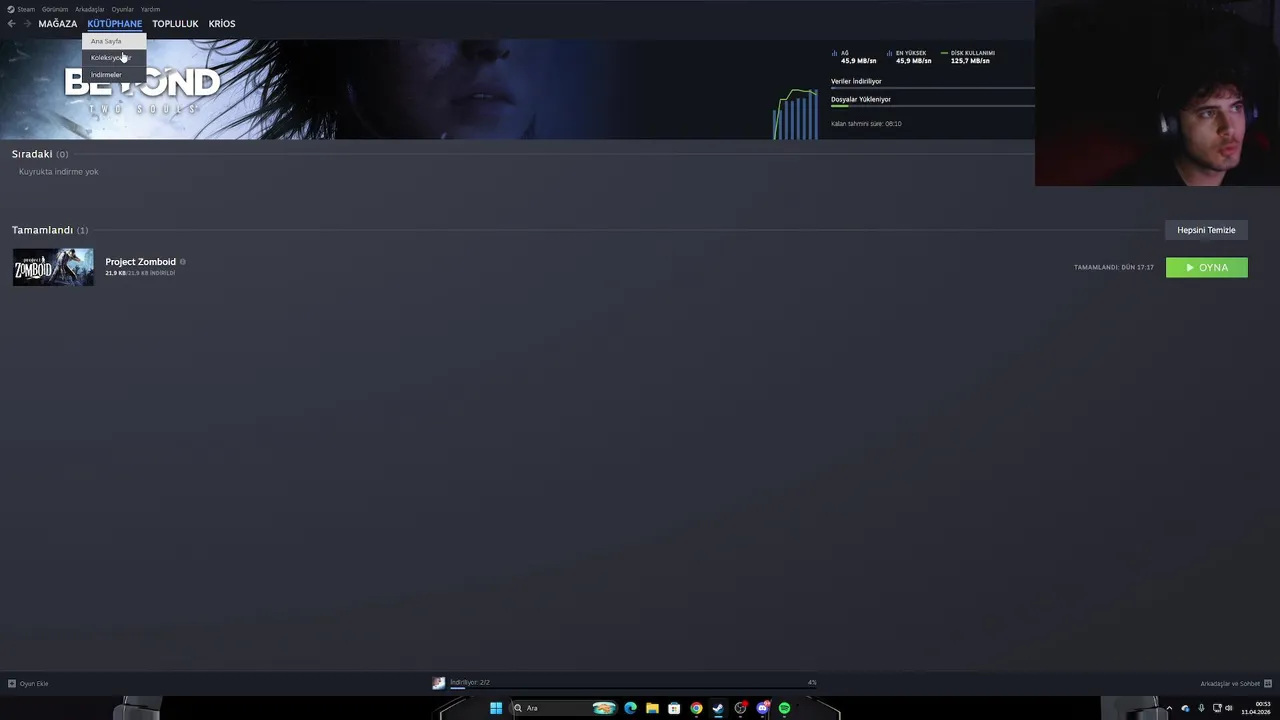This screenshot has height=720, width=1280.
Task: Open the Görünüm menu
Action: (x=55, y=9)
